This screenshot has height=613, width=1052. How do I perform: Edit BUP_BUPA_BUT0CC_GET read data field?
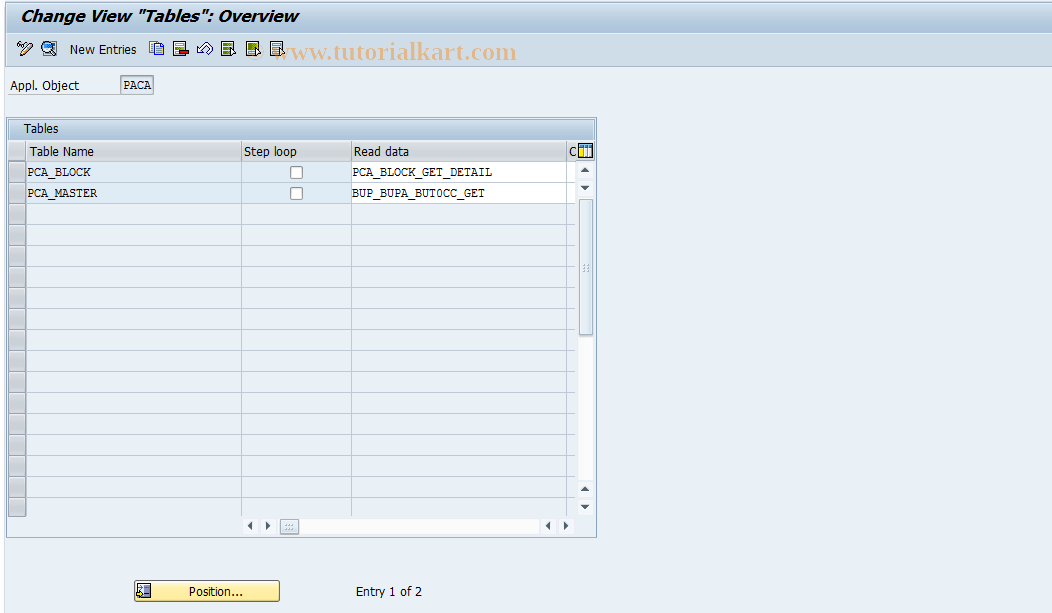pos(459,193)
